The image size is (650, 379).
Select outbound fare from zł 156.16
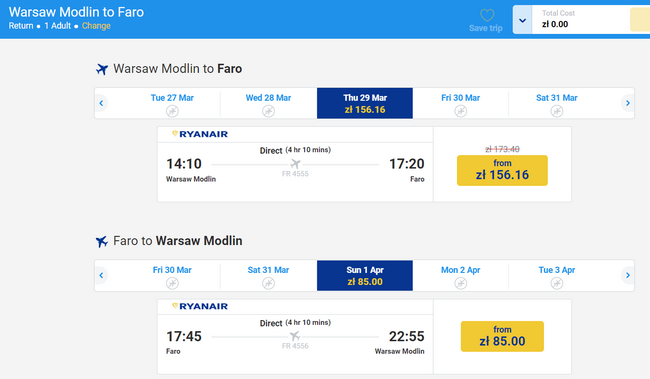[502, 170]
